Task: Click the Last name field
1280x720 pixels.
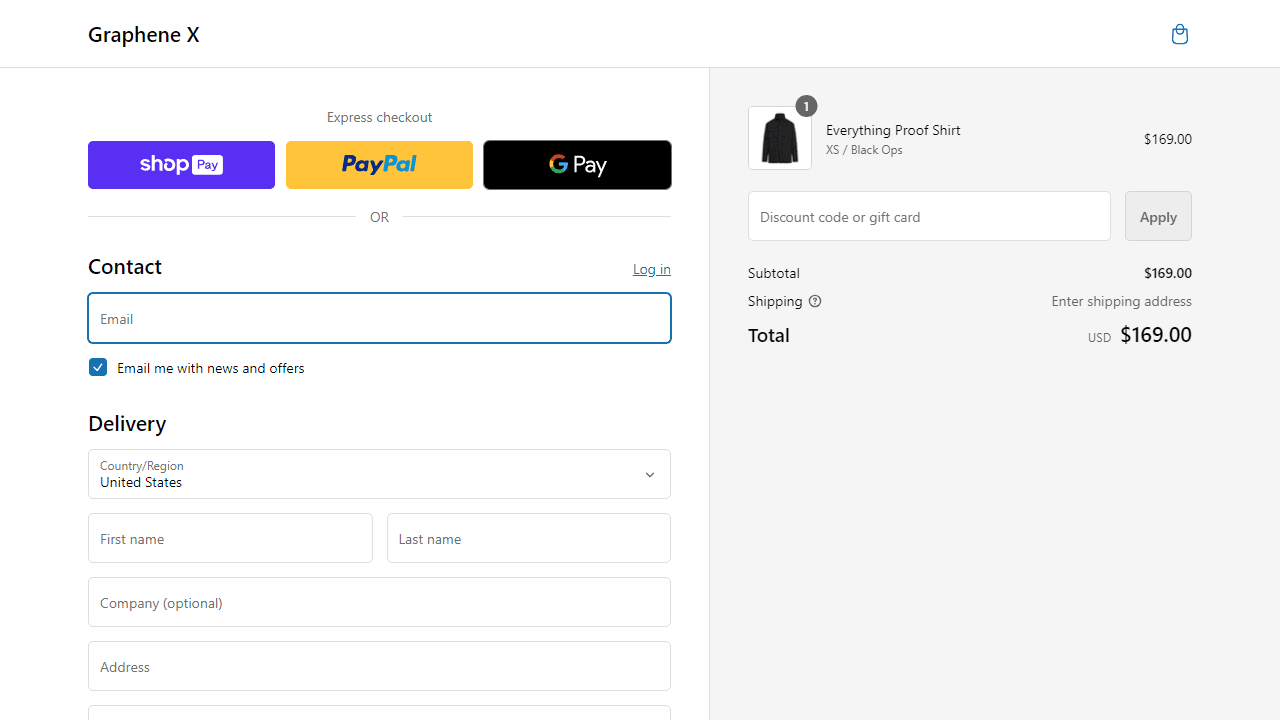Action: (529, 538)
